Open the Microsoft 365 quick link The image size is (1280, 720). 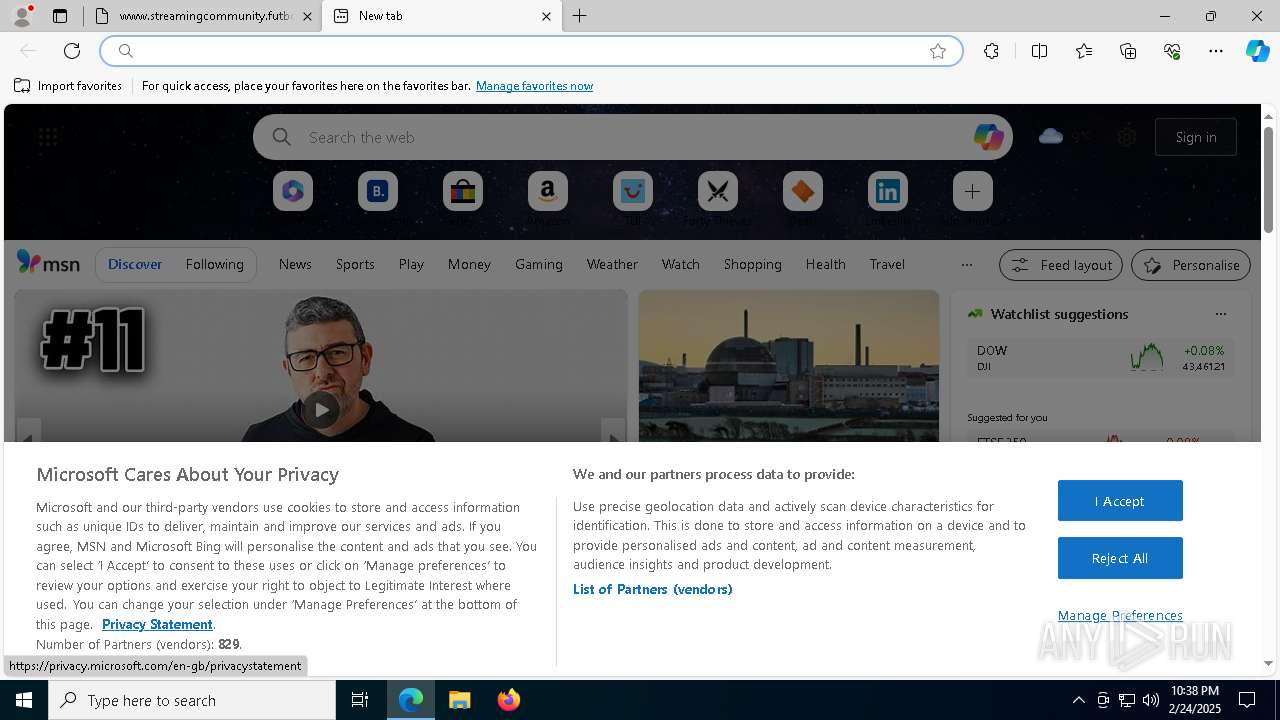coord(293,191)
